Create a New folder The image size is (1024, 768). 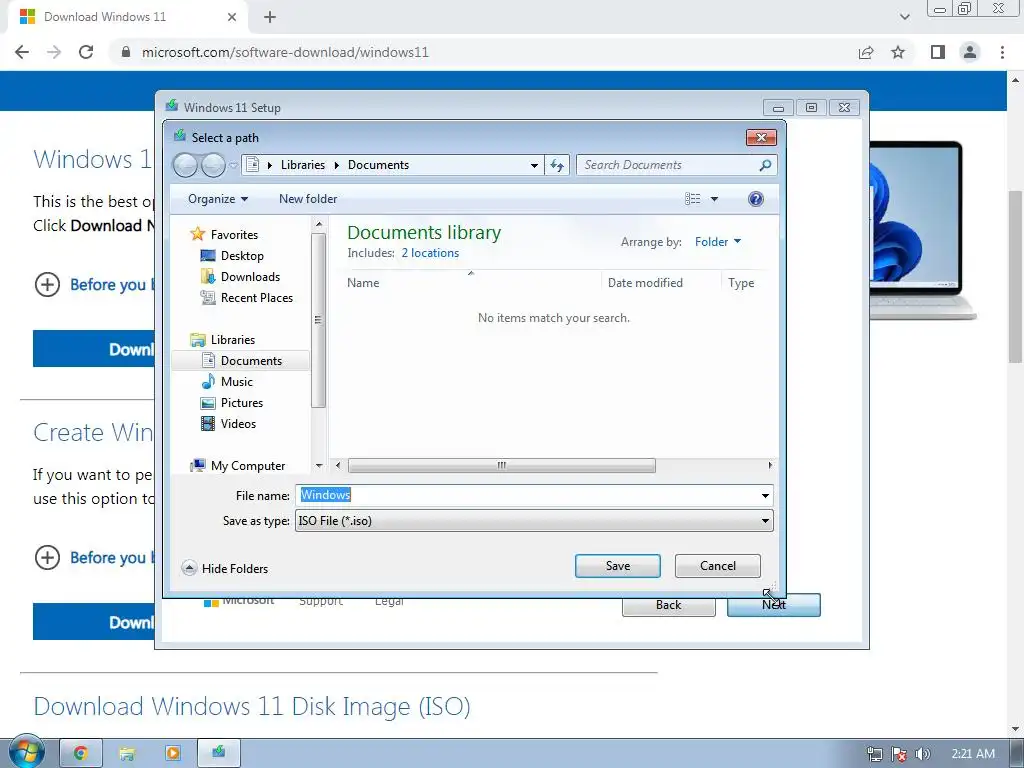[308, 199]
